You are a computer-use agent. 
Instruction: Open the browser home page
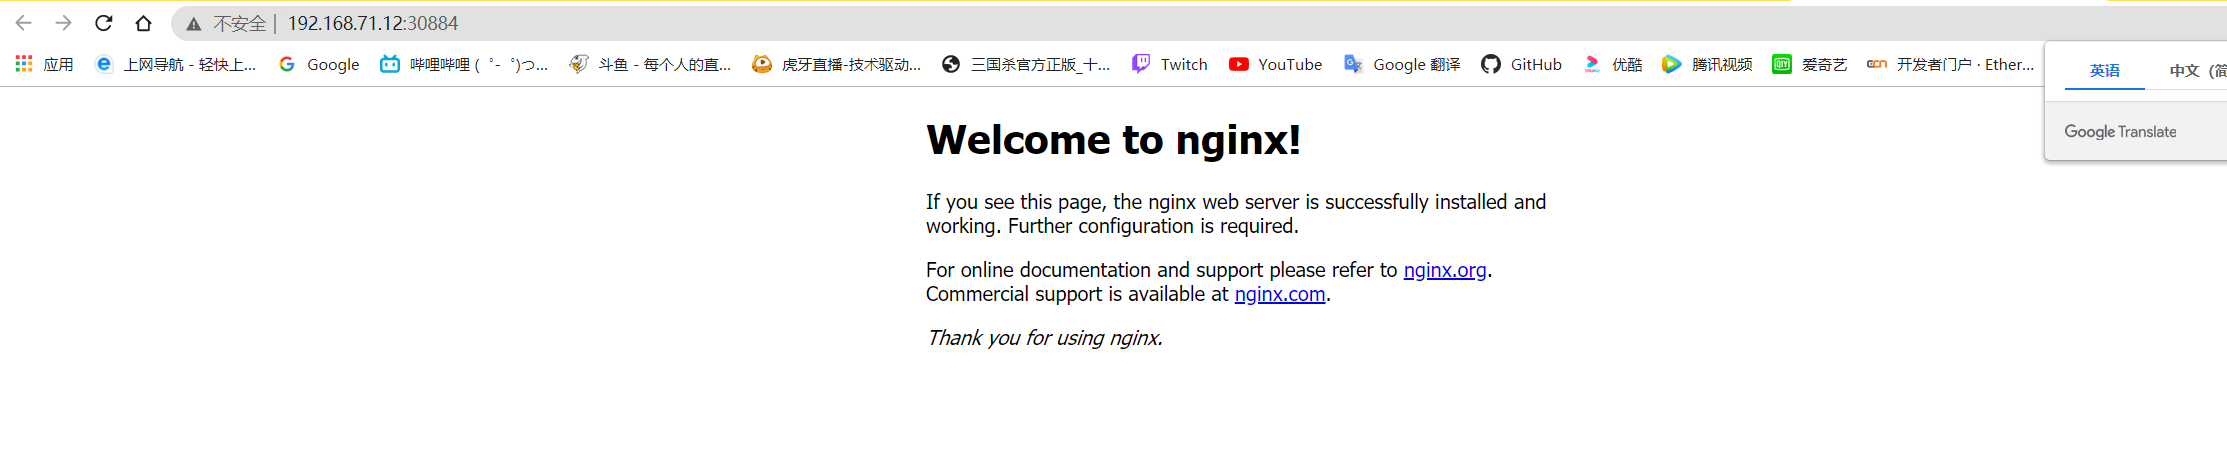coord(143,23)
